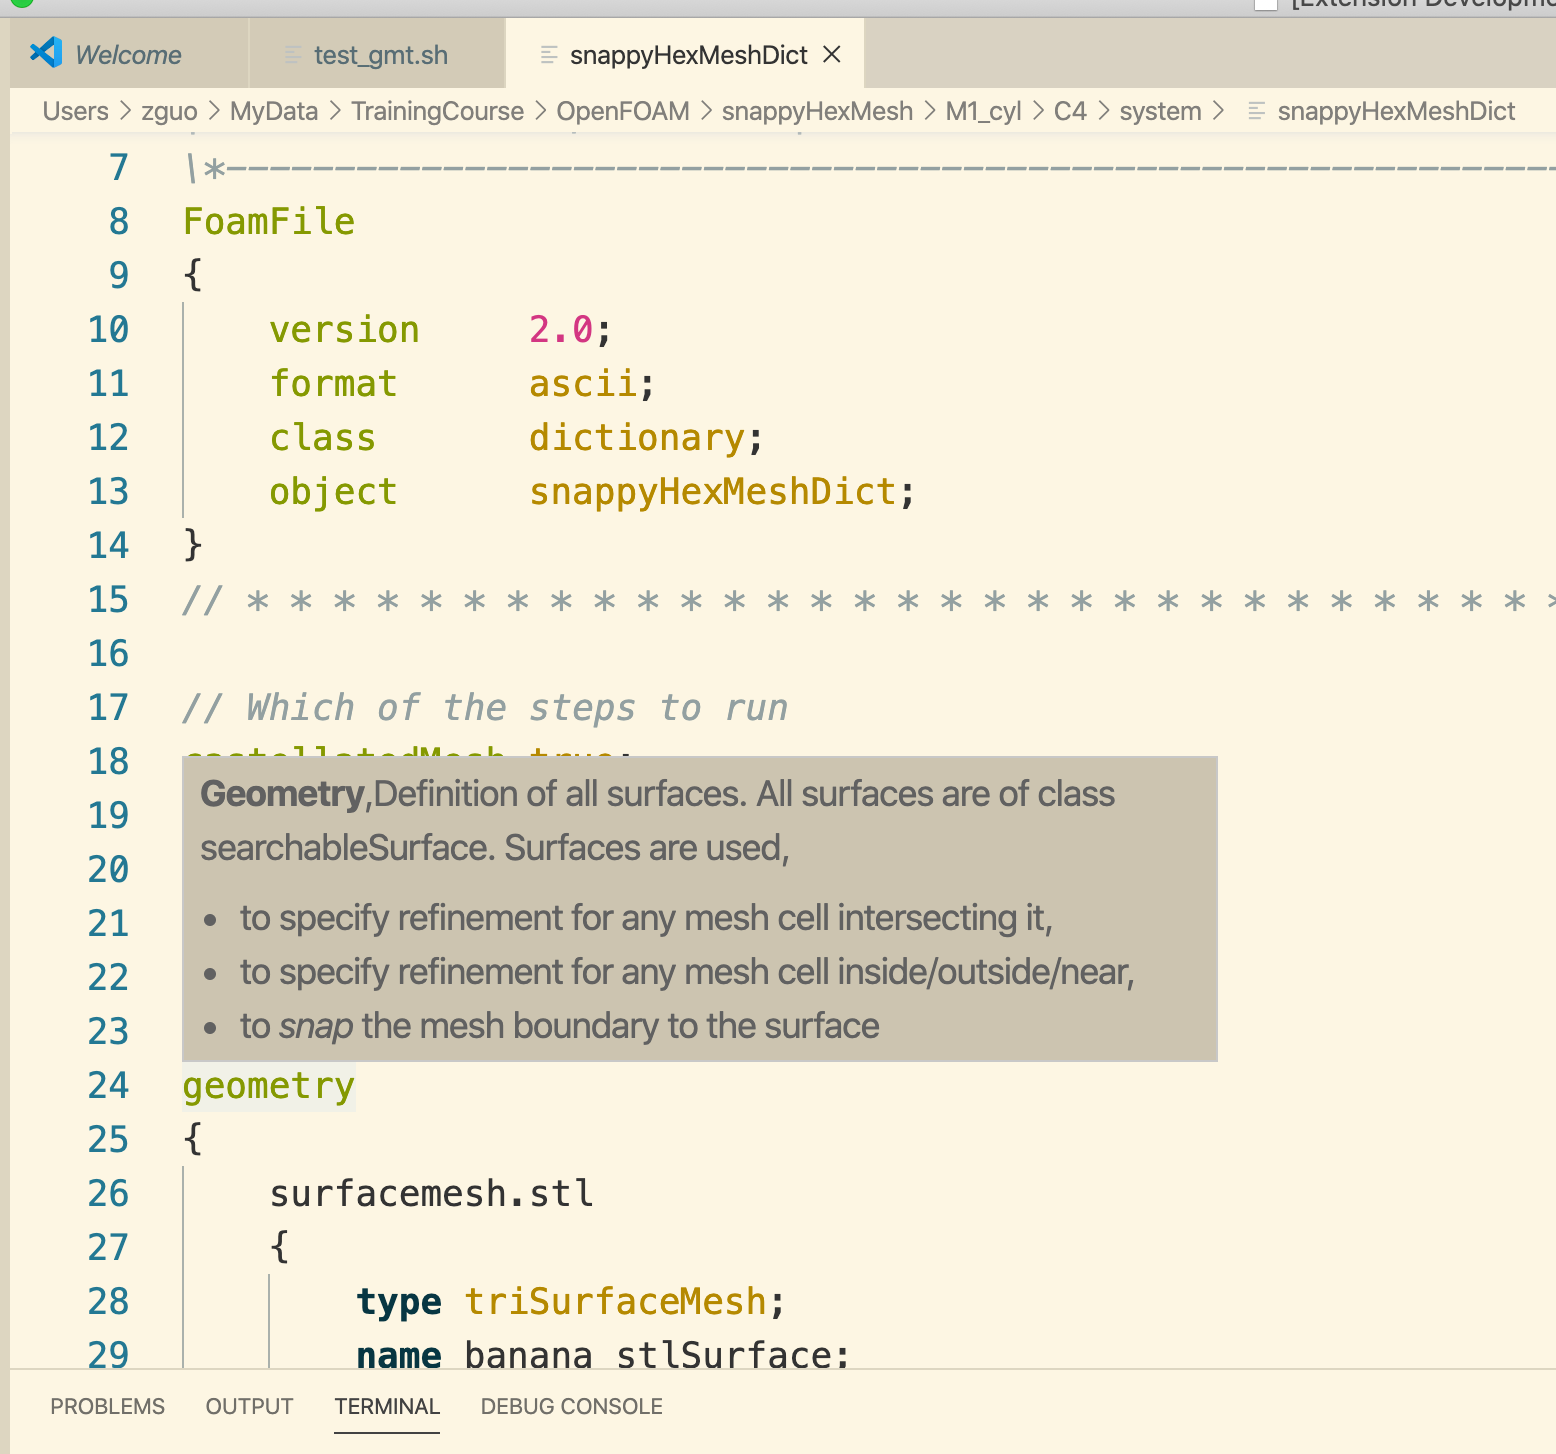1556x1454 pixels.
Task: Click snappyHexMeshDict file in breadcrumb
Action: (x=1396, y=111)
